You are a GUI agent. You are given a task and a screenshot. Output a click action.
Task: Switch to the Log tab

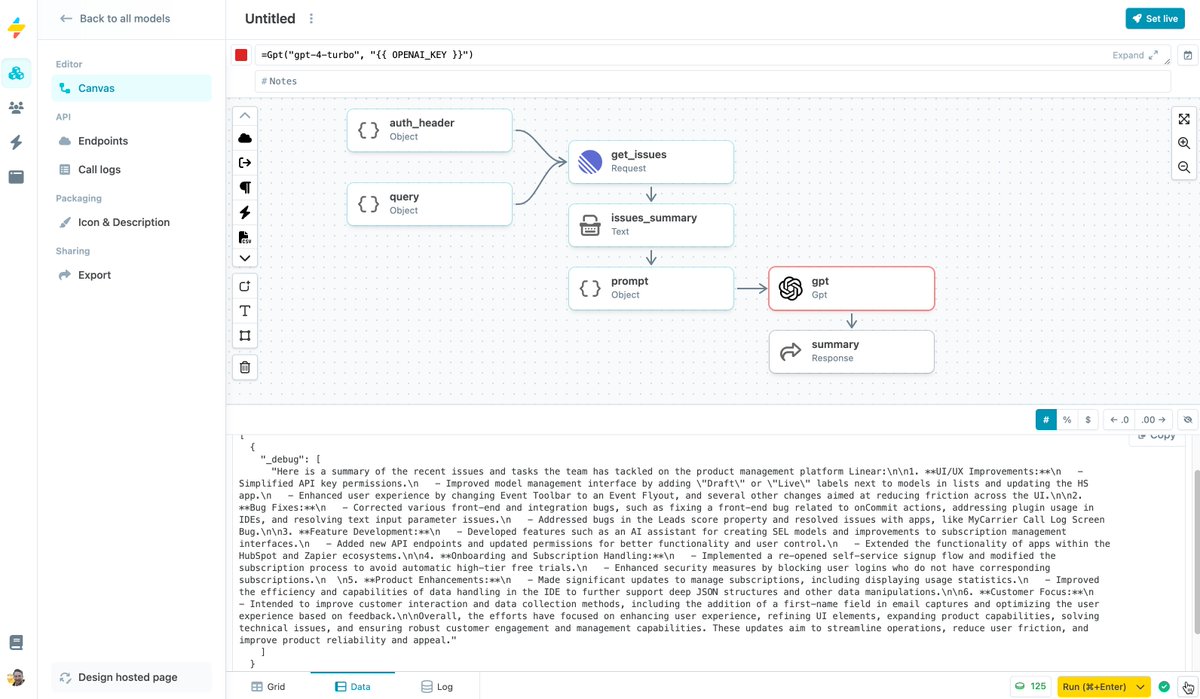pyautogui.click(x=438, y=687)
